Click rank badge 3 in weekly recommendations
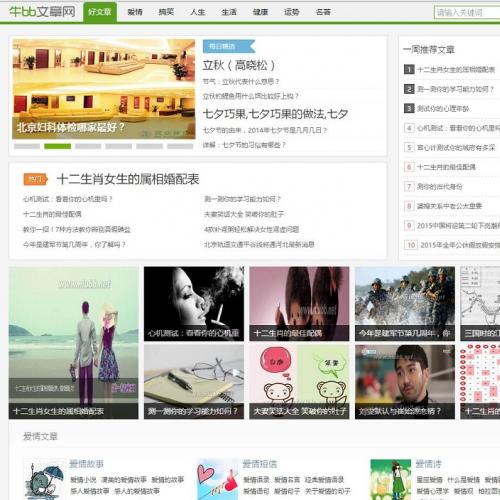500x500 pixels. click(409, 108)
